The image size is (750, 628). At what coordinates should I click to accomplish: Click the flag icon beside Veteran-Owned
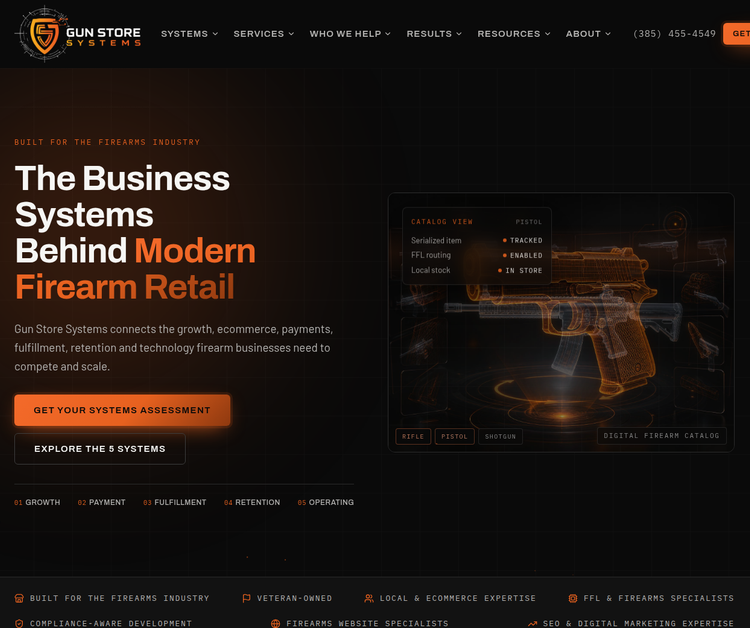pyautogui.click(x=246, y=598)
